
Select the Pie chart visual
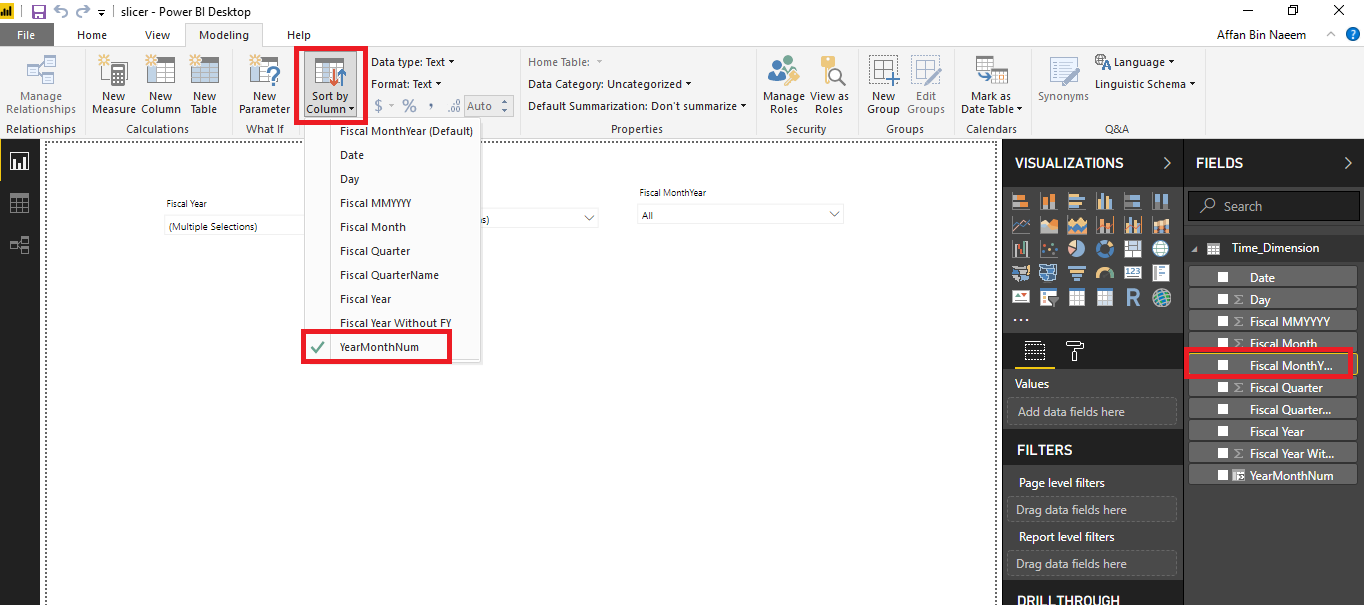coord(1077,249)
